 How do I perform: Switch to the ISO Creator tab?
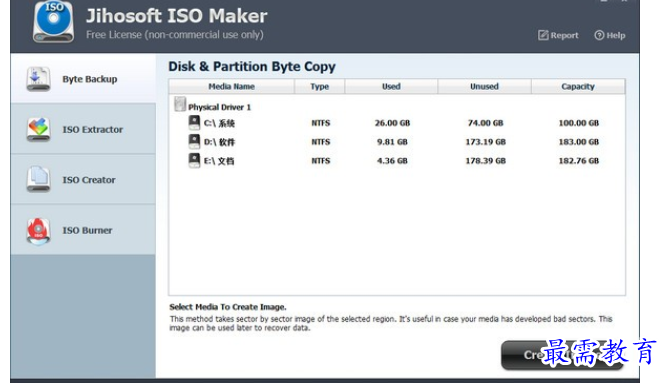click(x=83, y=179)
